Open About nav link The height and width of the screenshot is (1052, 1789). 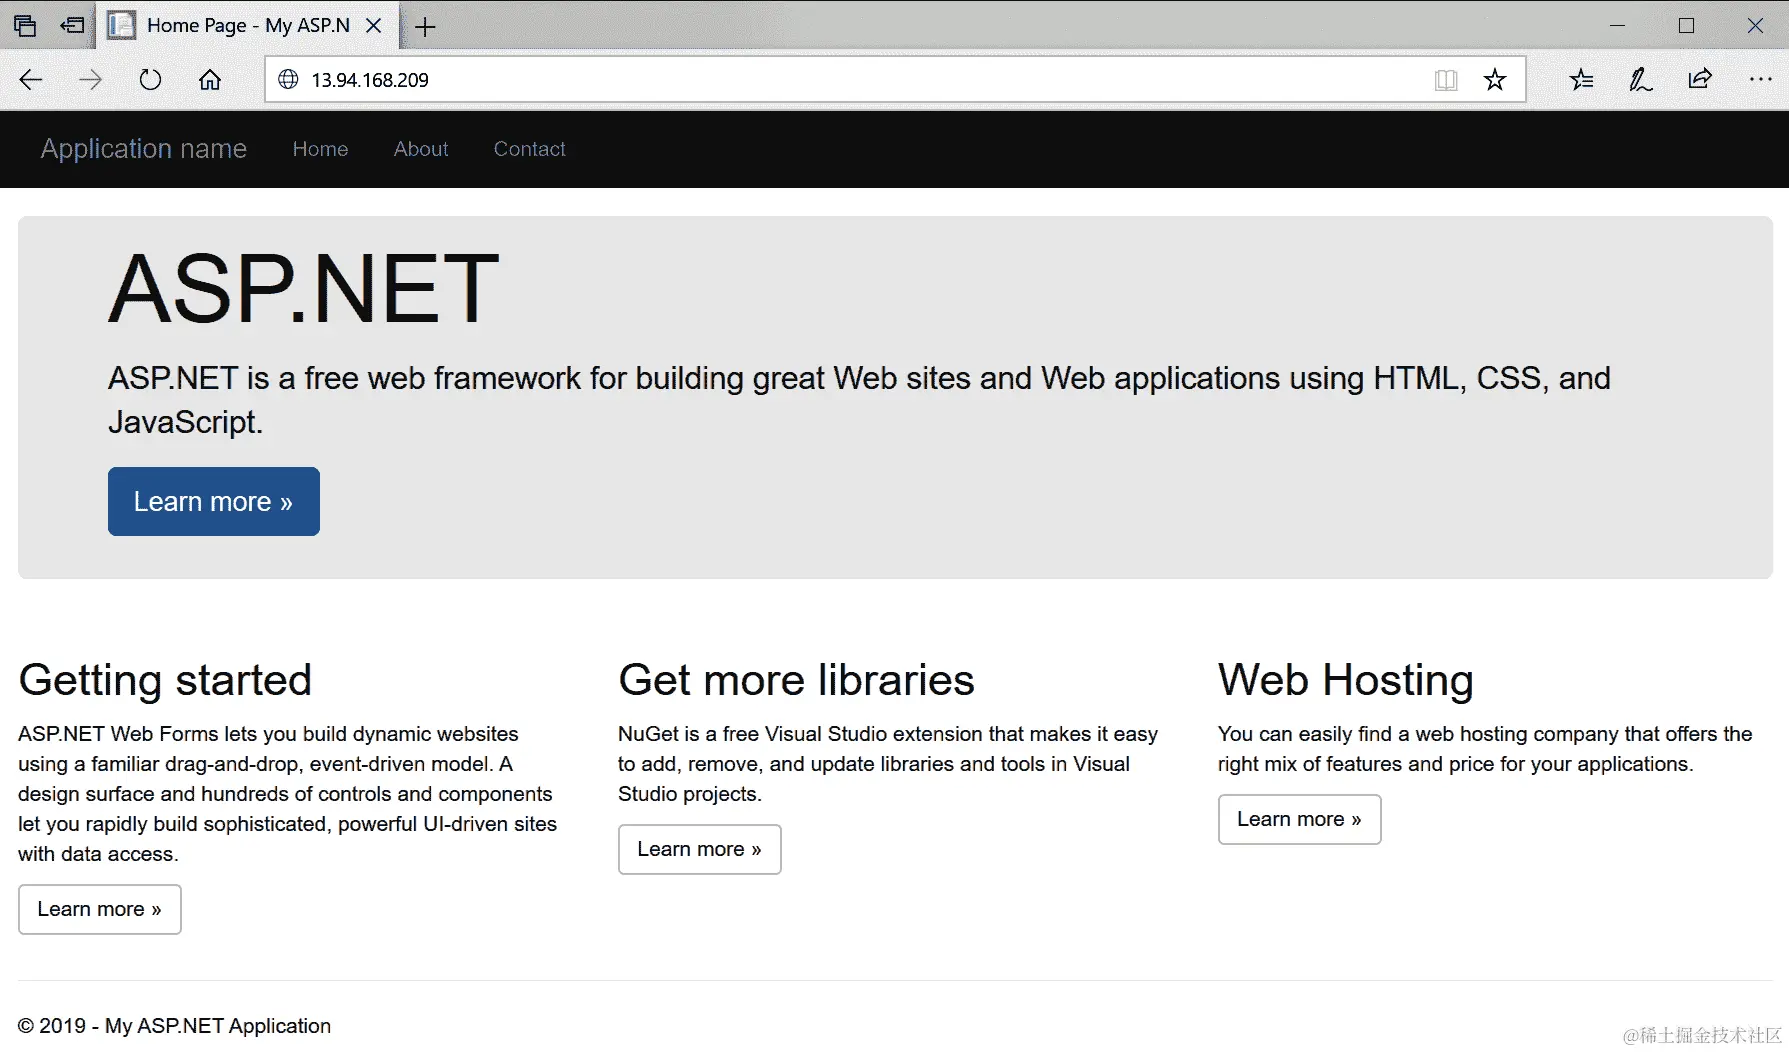421,149
